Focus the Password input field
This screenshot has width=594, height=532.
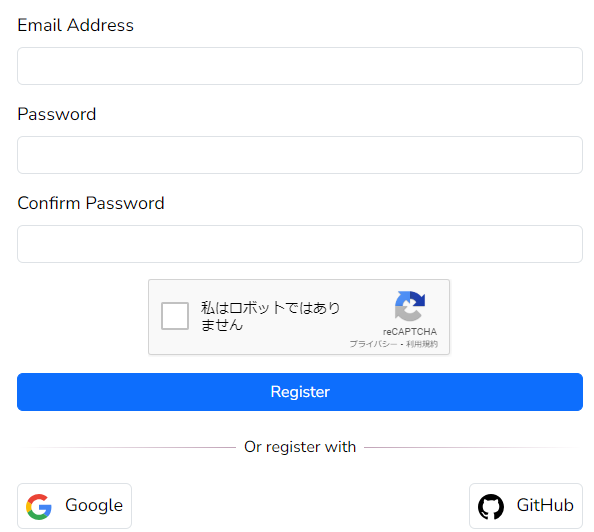pos(300,155)
